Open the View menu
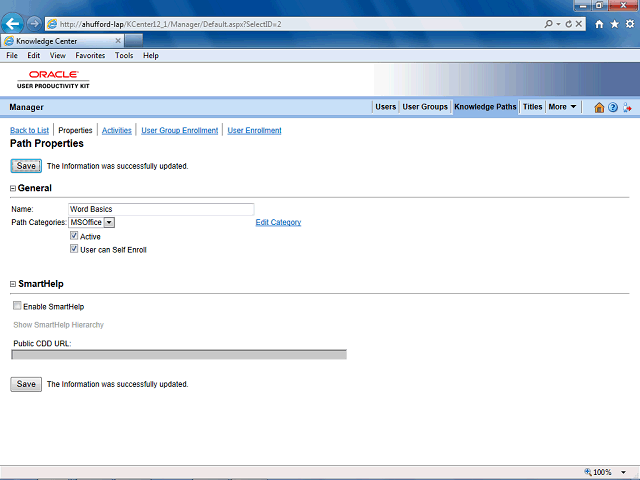 (x=58, y=56)
